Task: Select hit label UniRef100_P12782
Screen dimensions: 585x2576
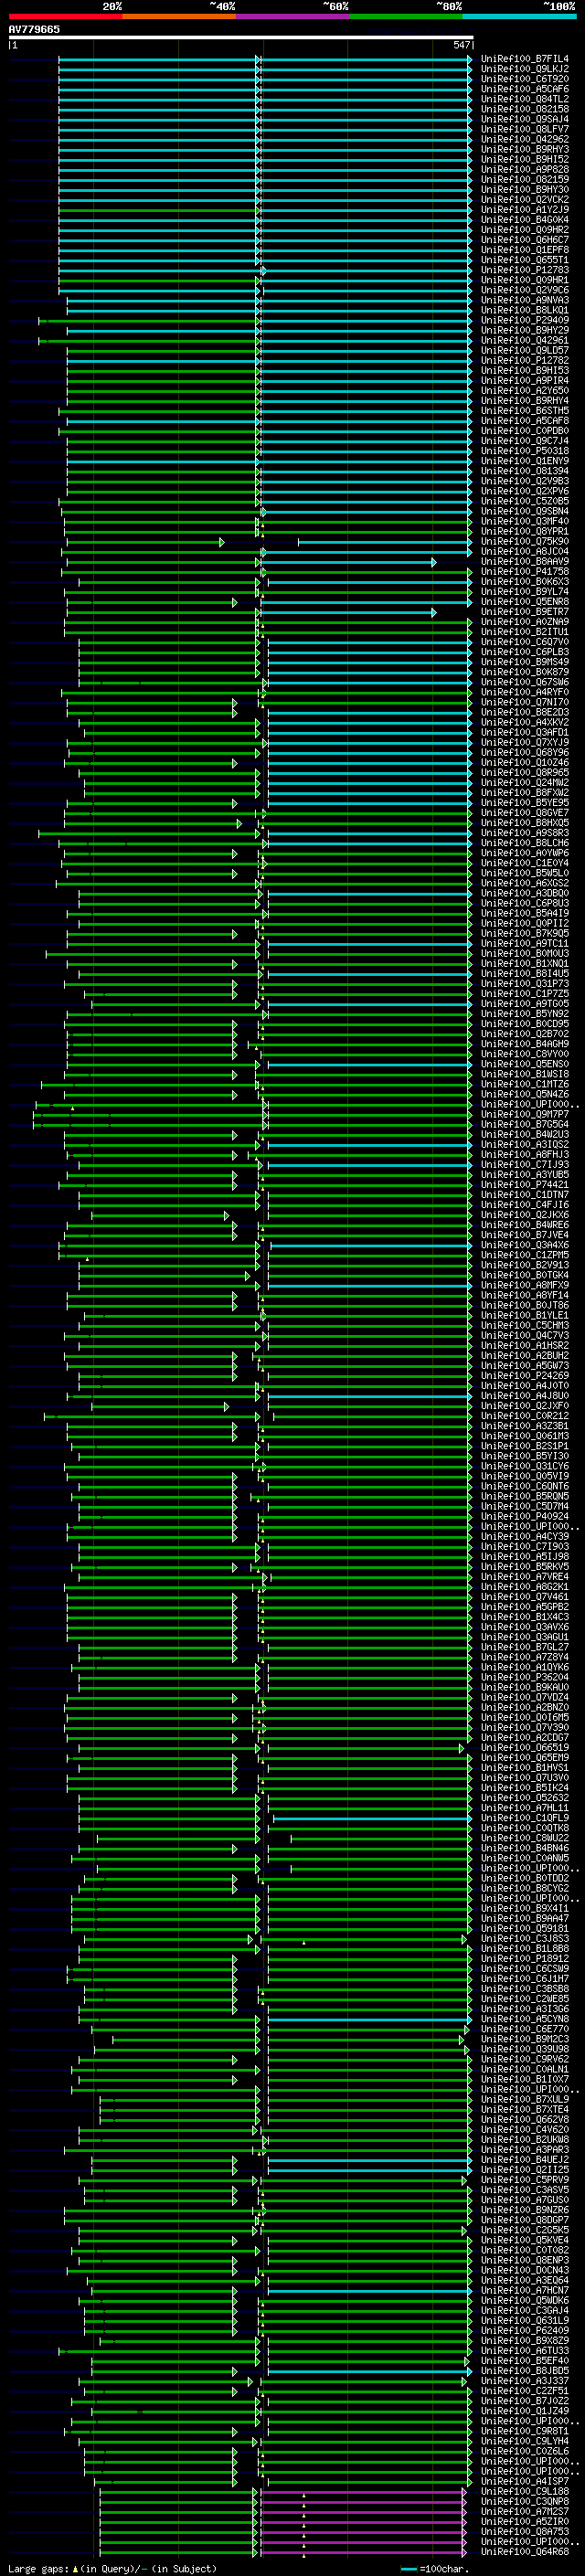Action: click(524, 361)
